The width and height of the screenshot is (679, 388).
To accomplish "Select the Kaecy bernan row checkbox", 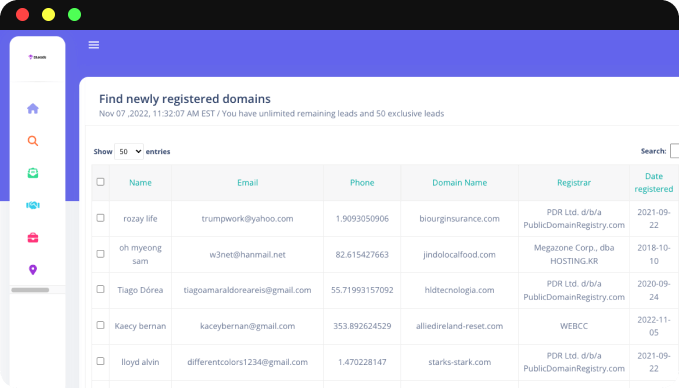I will [x=100, y=325].
